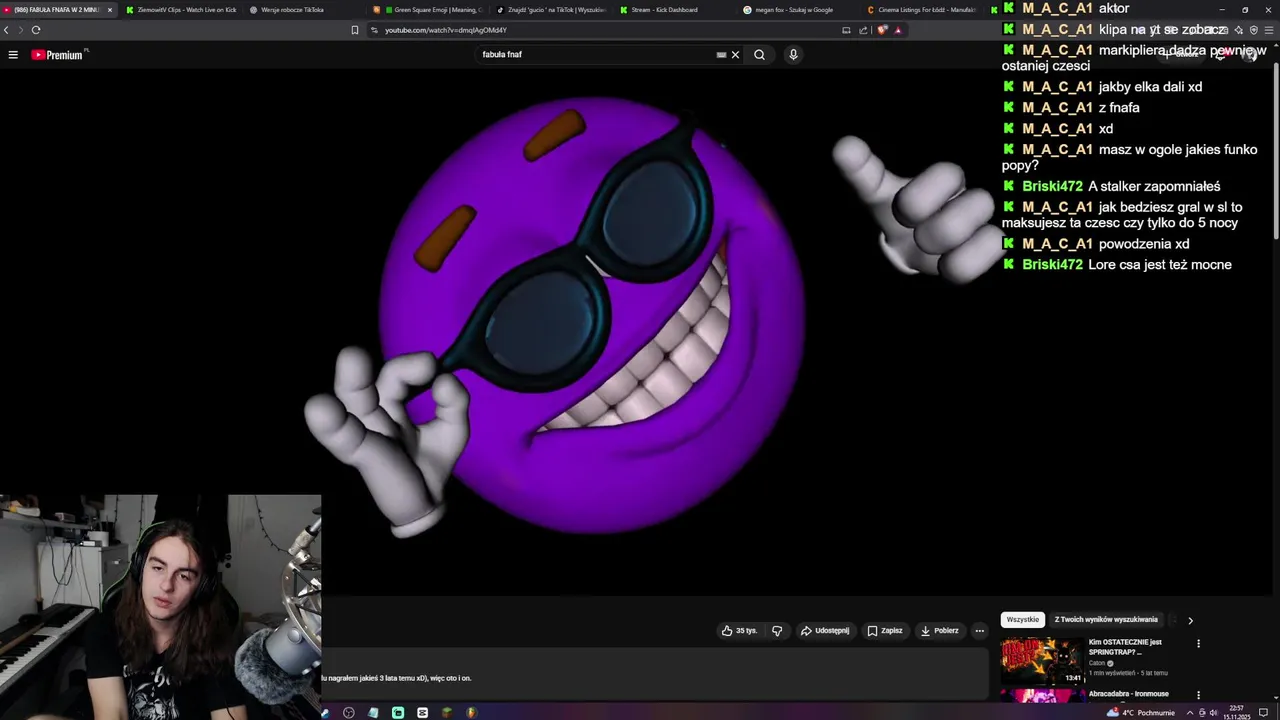Open the 'Kim OSTATECZNIE jest SPRINGTRAP?' title link
Screen dimensions: 1280x720
click(x=1125, y=647)
